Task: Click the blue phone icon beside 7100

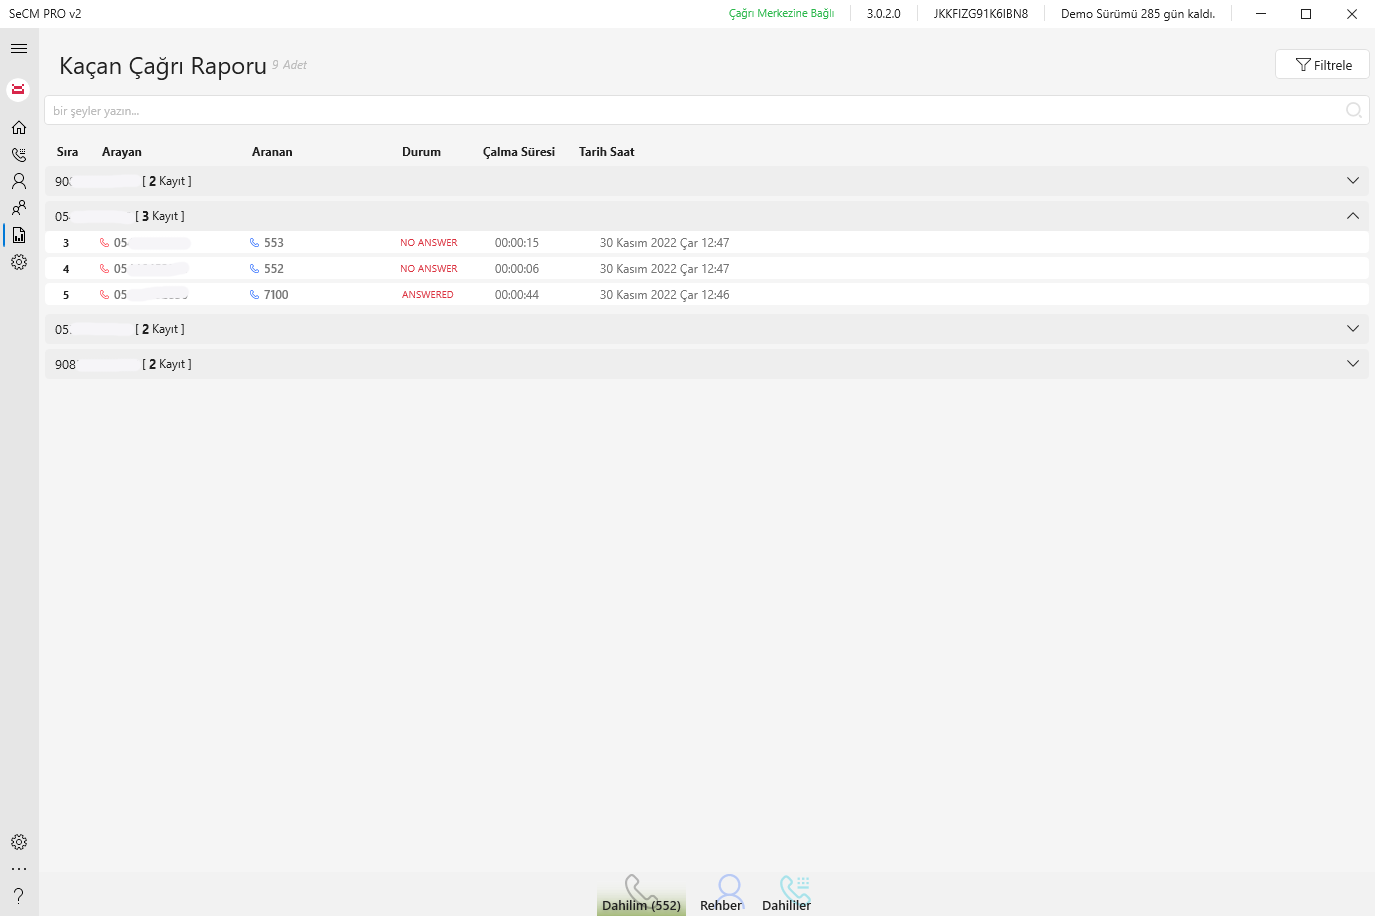Action: pyautogui.click(x=254, y=295)
